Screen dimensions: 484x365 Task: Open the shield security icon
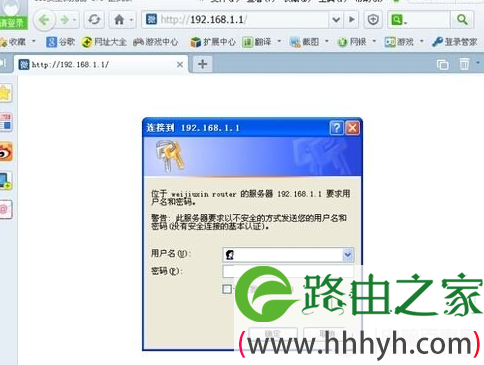373,20
